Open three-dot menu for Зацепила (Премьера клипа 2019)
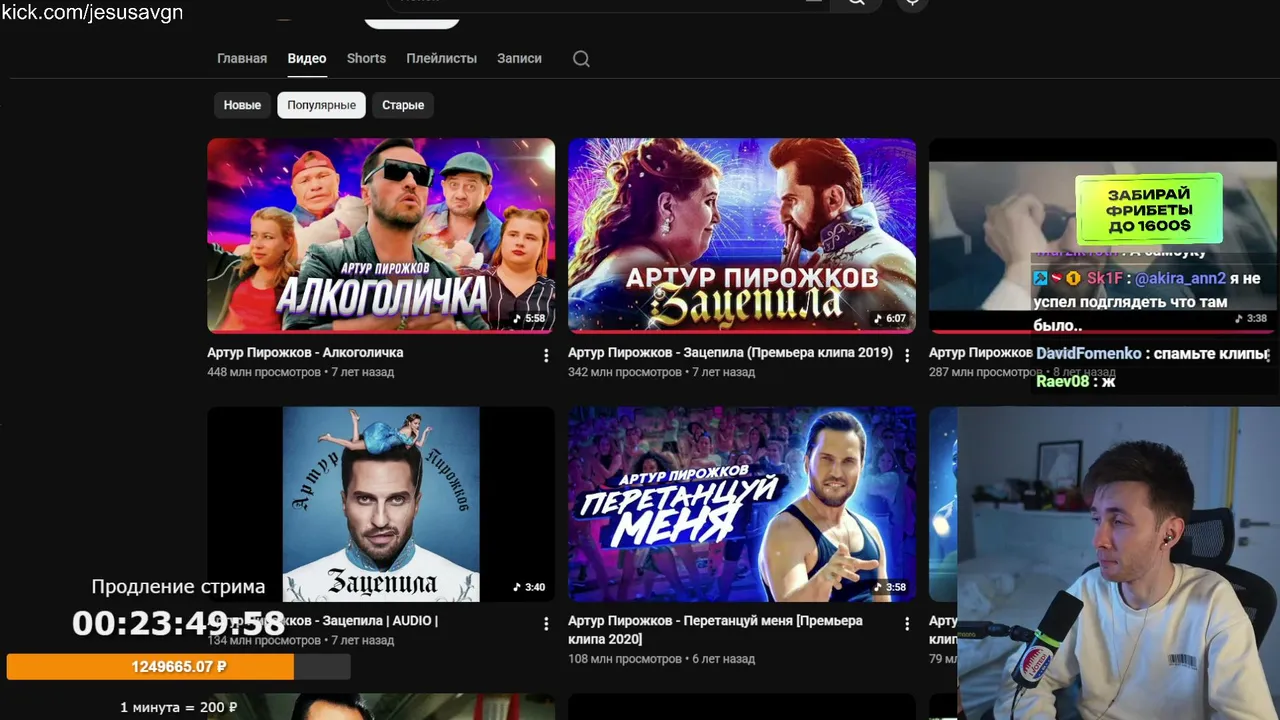This screenshot has width=1280, height=720. coord(907,355)
